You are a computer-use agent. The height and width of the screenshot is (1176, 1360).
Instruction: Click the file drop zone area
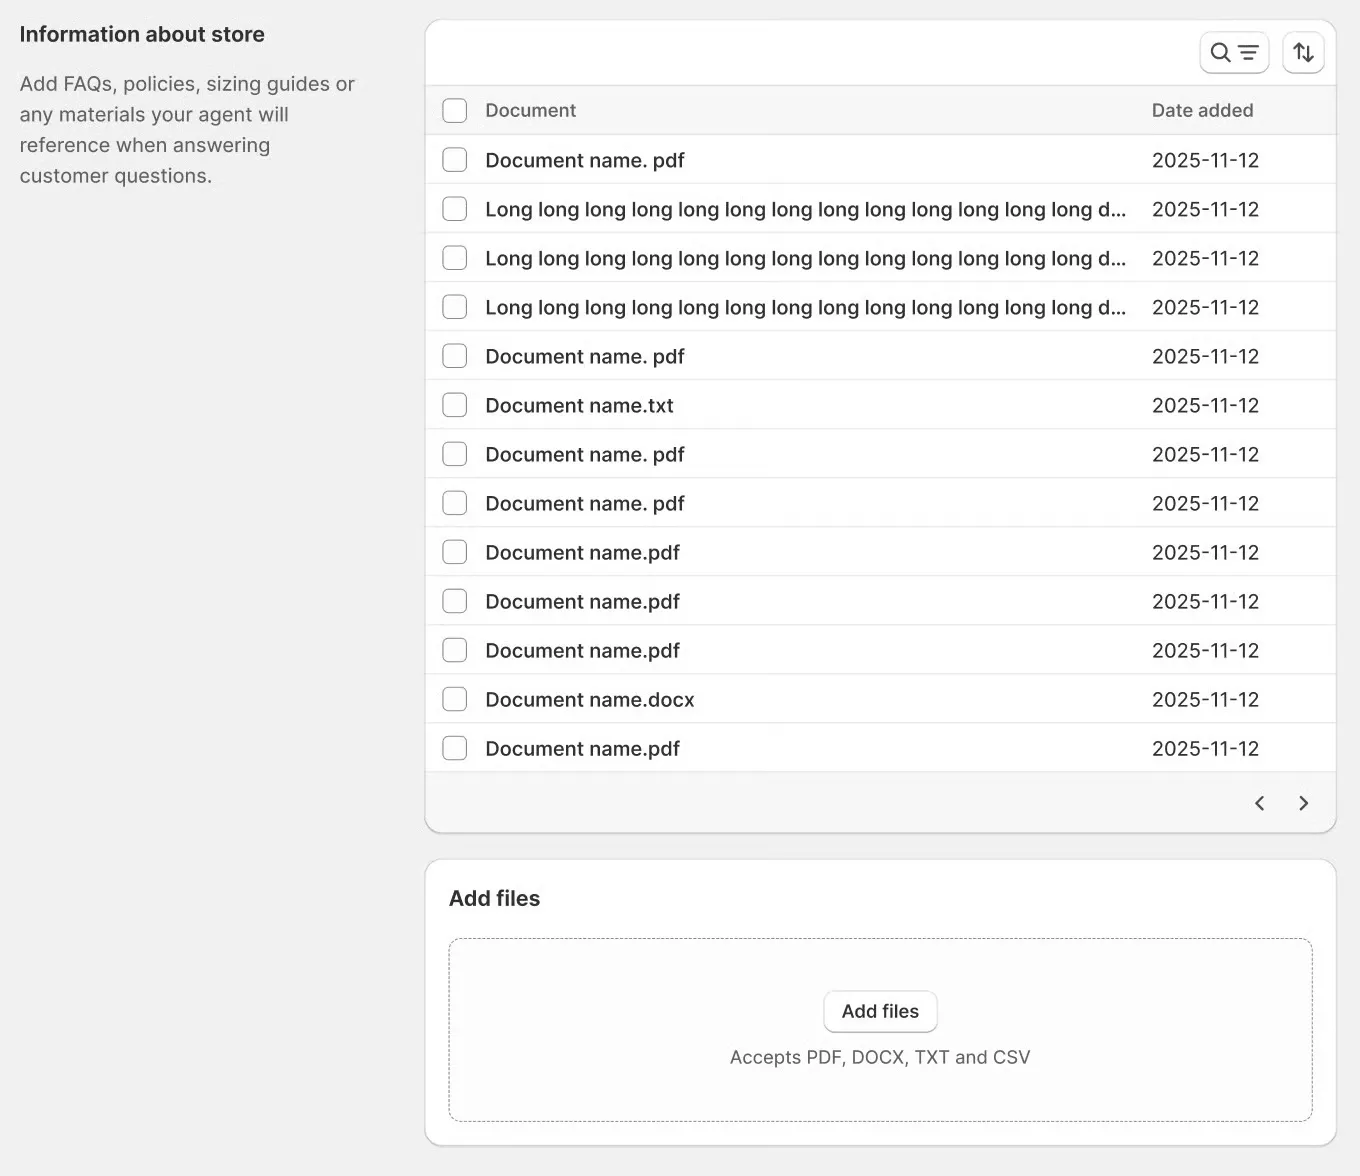pos(880,1090)
